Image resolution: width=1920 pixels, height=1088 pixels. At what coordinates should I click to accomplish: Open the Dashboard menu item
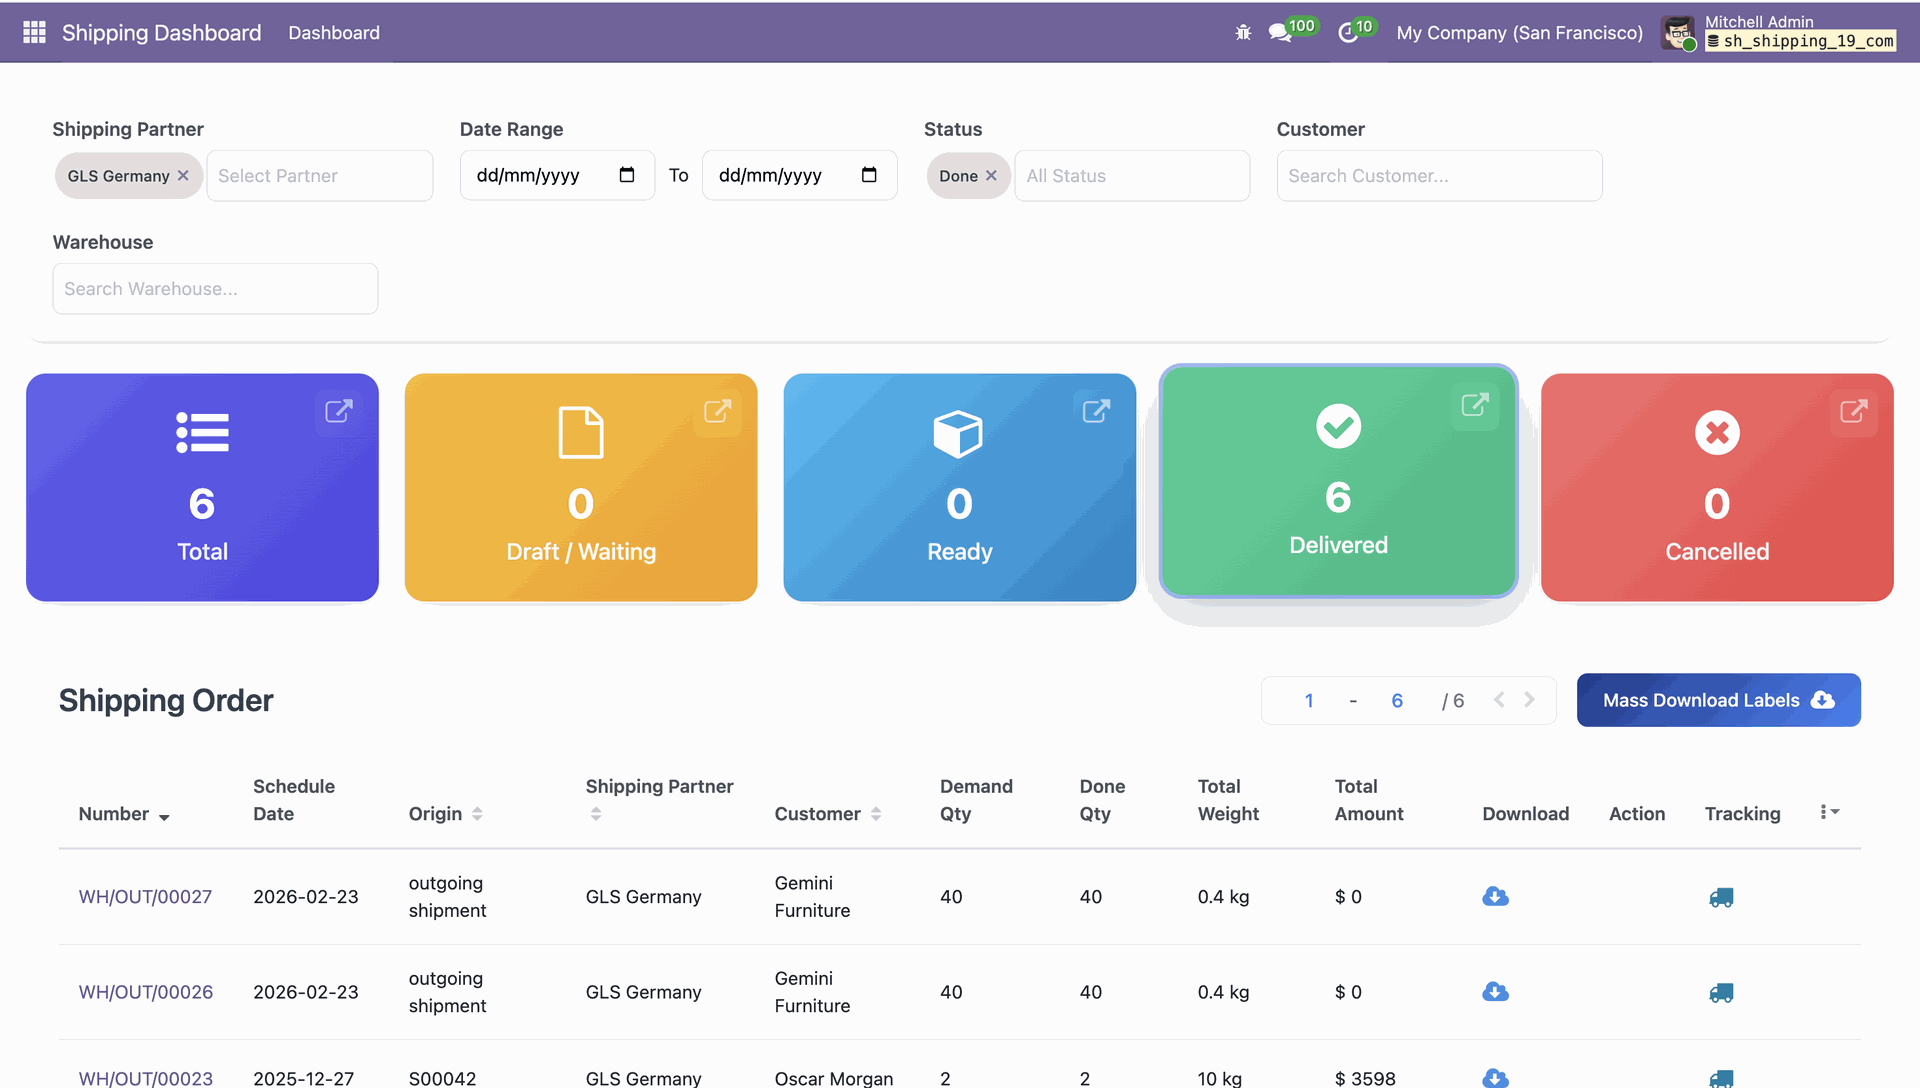tap(334, 32)
